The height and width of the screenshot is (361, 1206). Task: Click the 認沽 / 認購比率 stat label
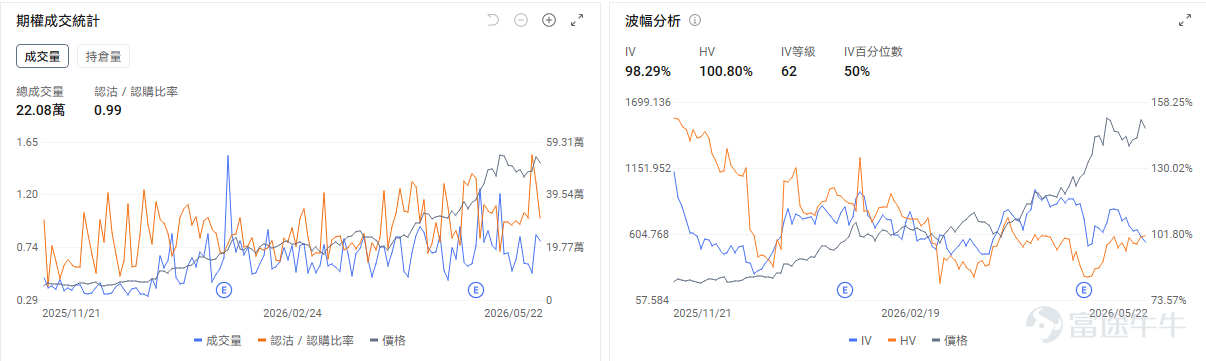[136, 91]
